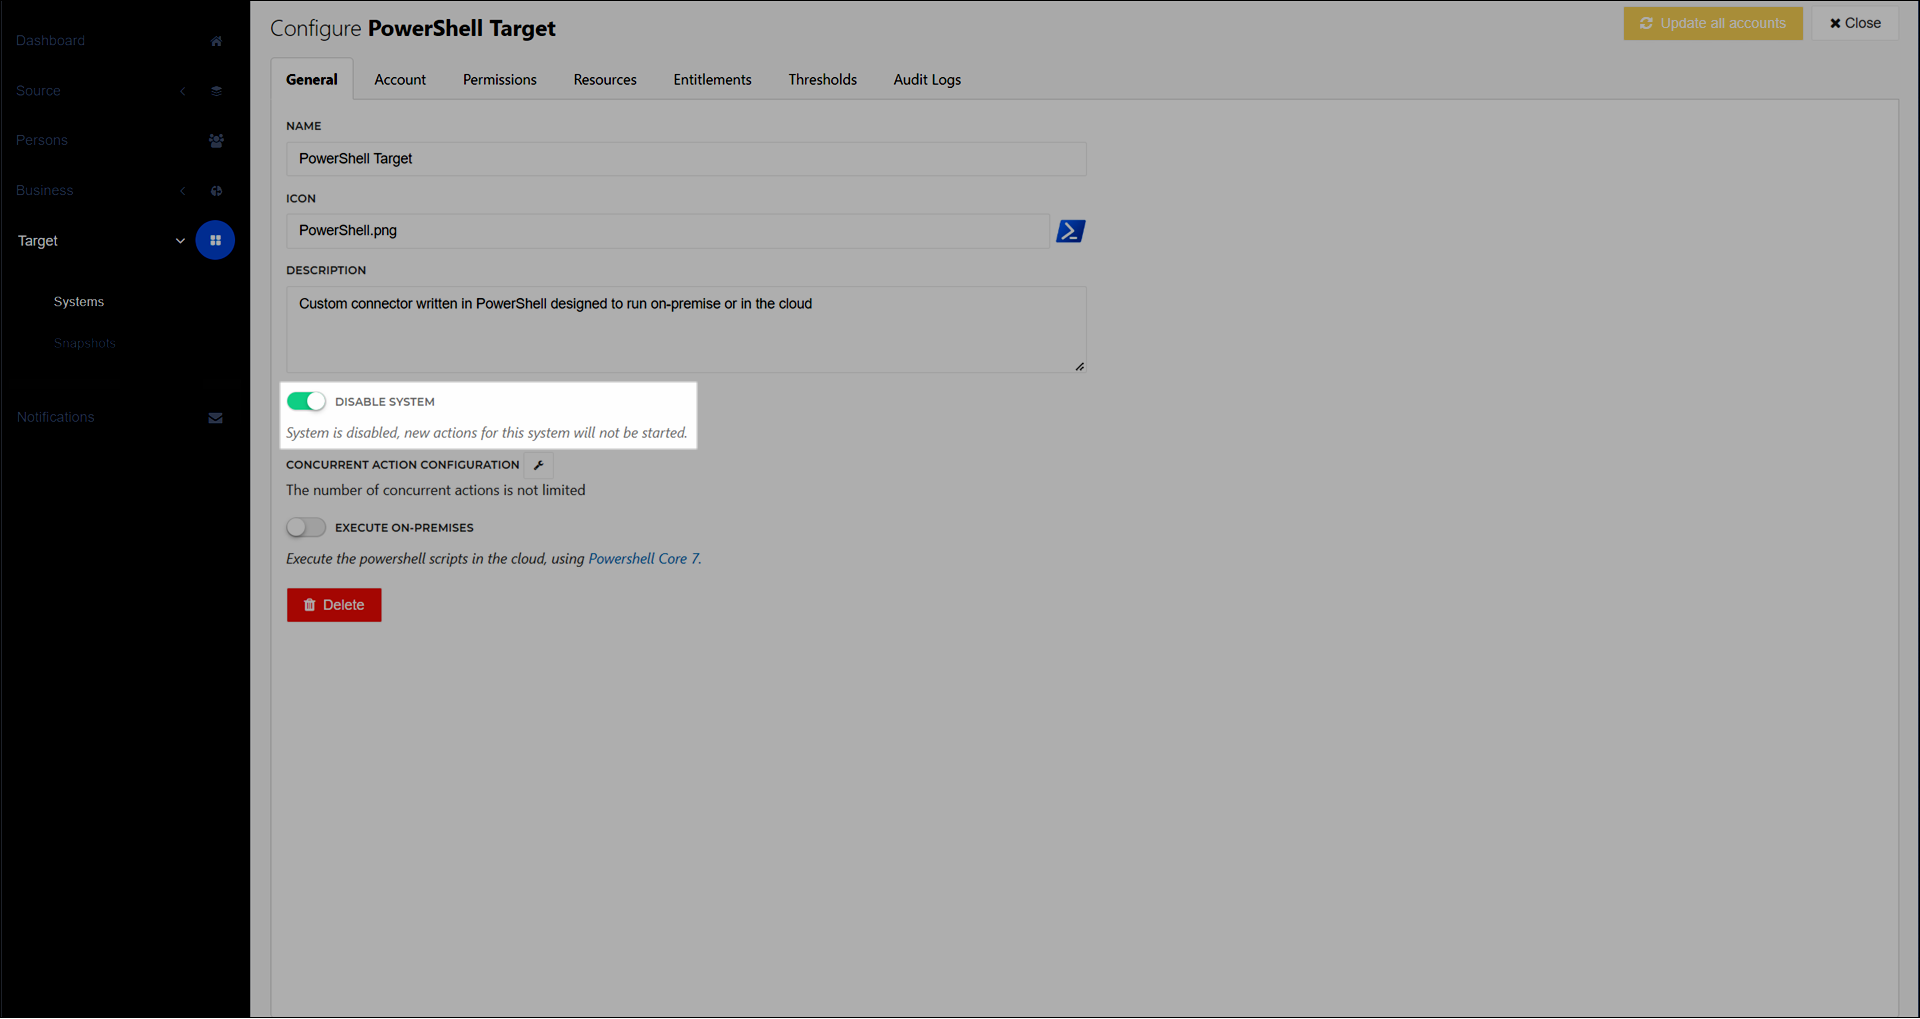
Task: Click the description resize handle
Action: pos(1080,367)
